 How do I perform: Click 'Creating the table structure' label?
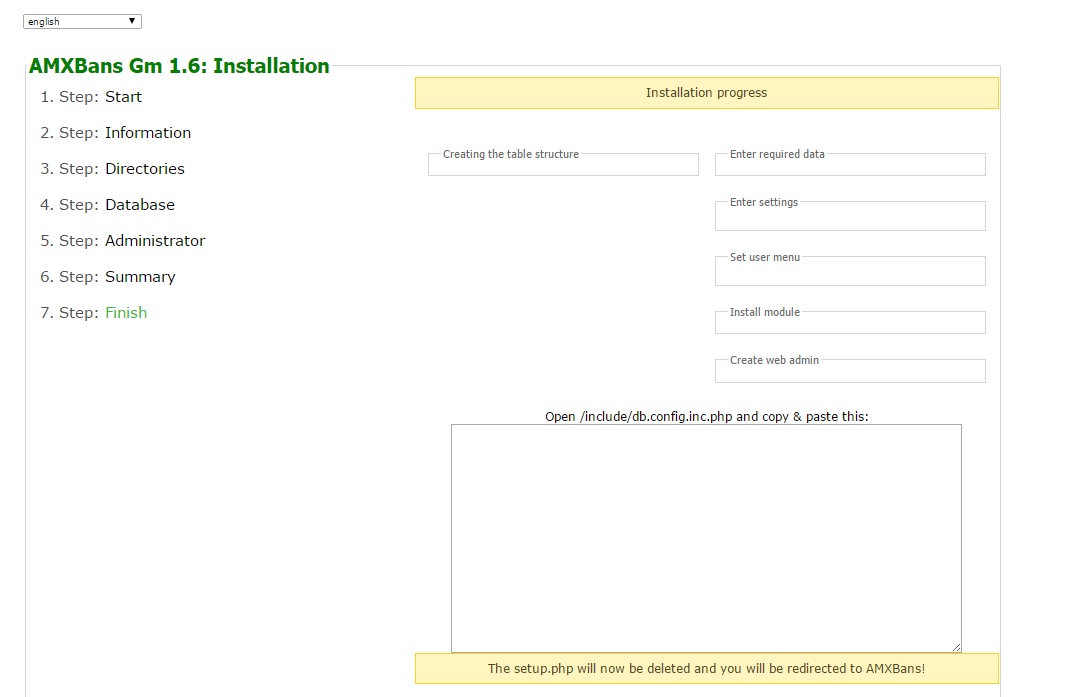pos(511,154)
